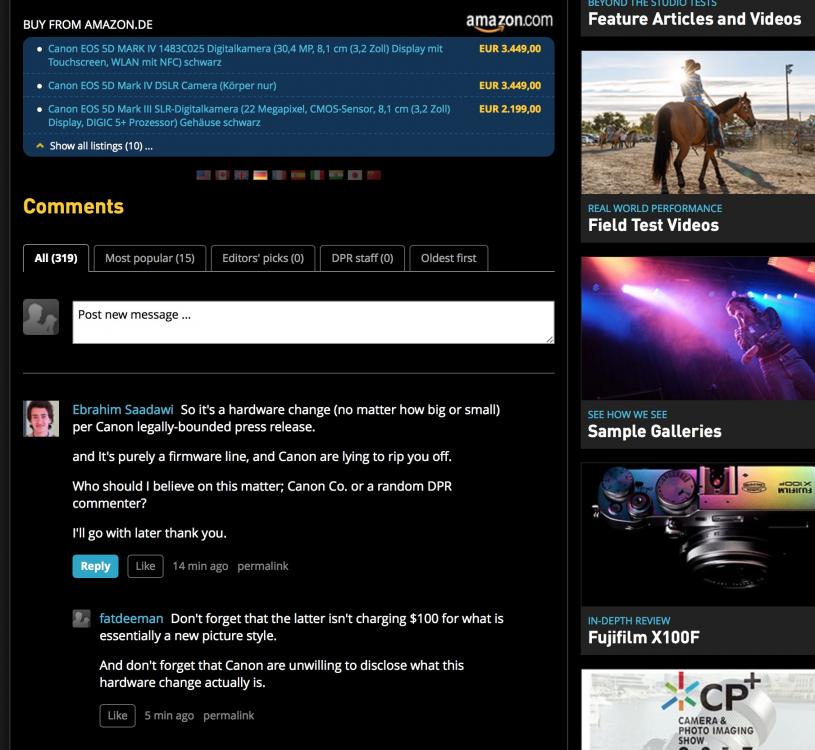Open the Editors' picks (0) tab

262,258
